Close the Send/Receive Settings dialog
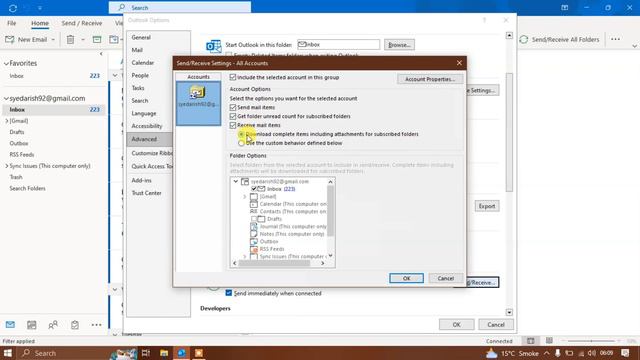Screen dimensions: 640x360 [x=459, y=63]
